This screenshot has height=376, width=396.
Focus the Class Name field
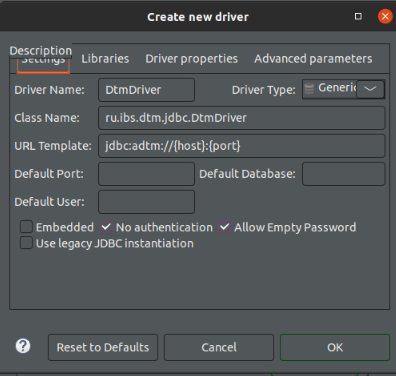pos(242,118)
